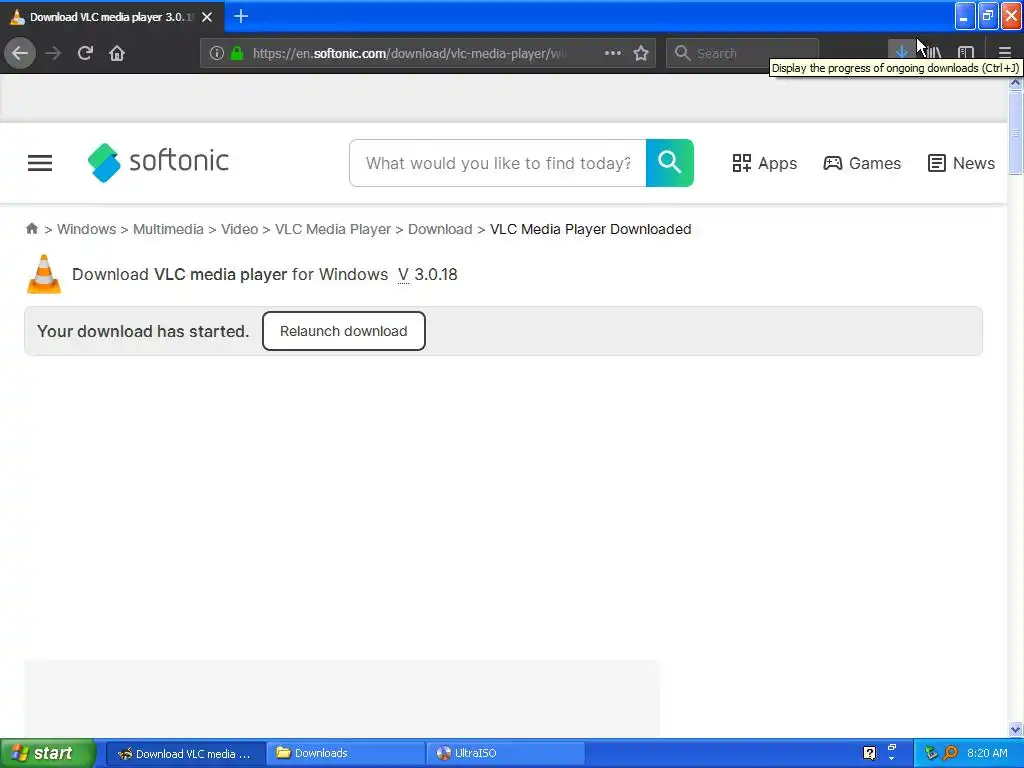Select the Download VLC media player tab
Screen dimensions: 1024x768
[x=112, y=17]
